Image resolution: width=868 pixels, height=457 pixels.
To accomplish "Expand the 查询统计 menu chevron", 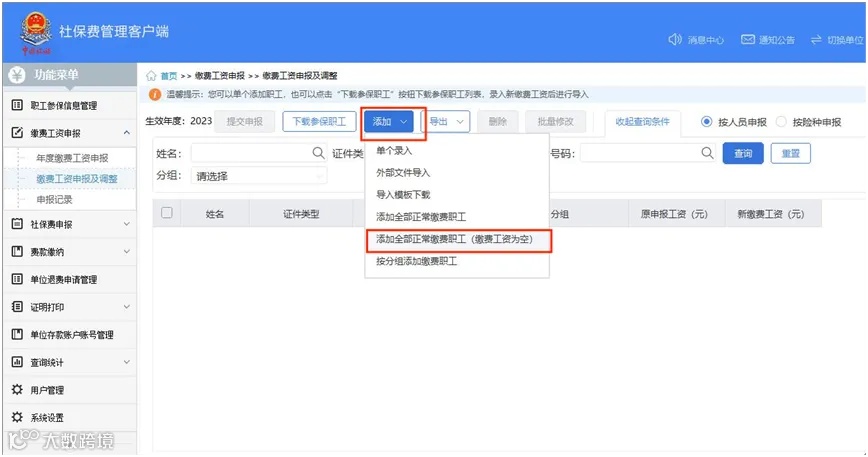I will 127,362.
